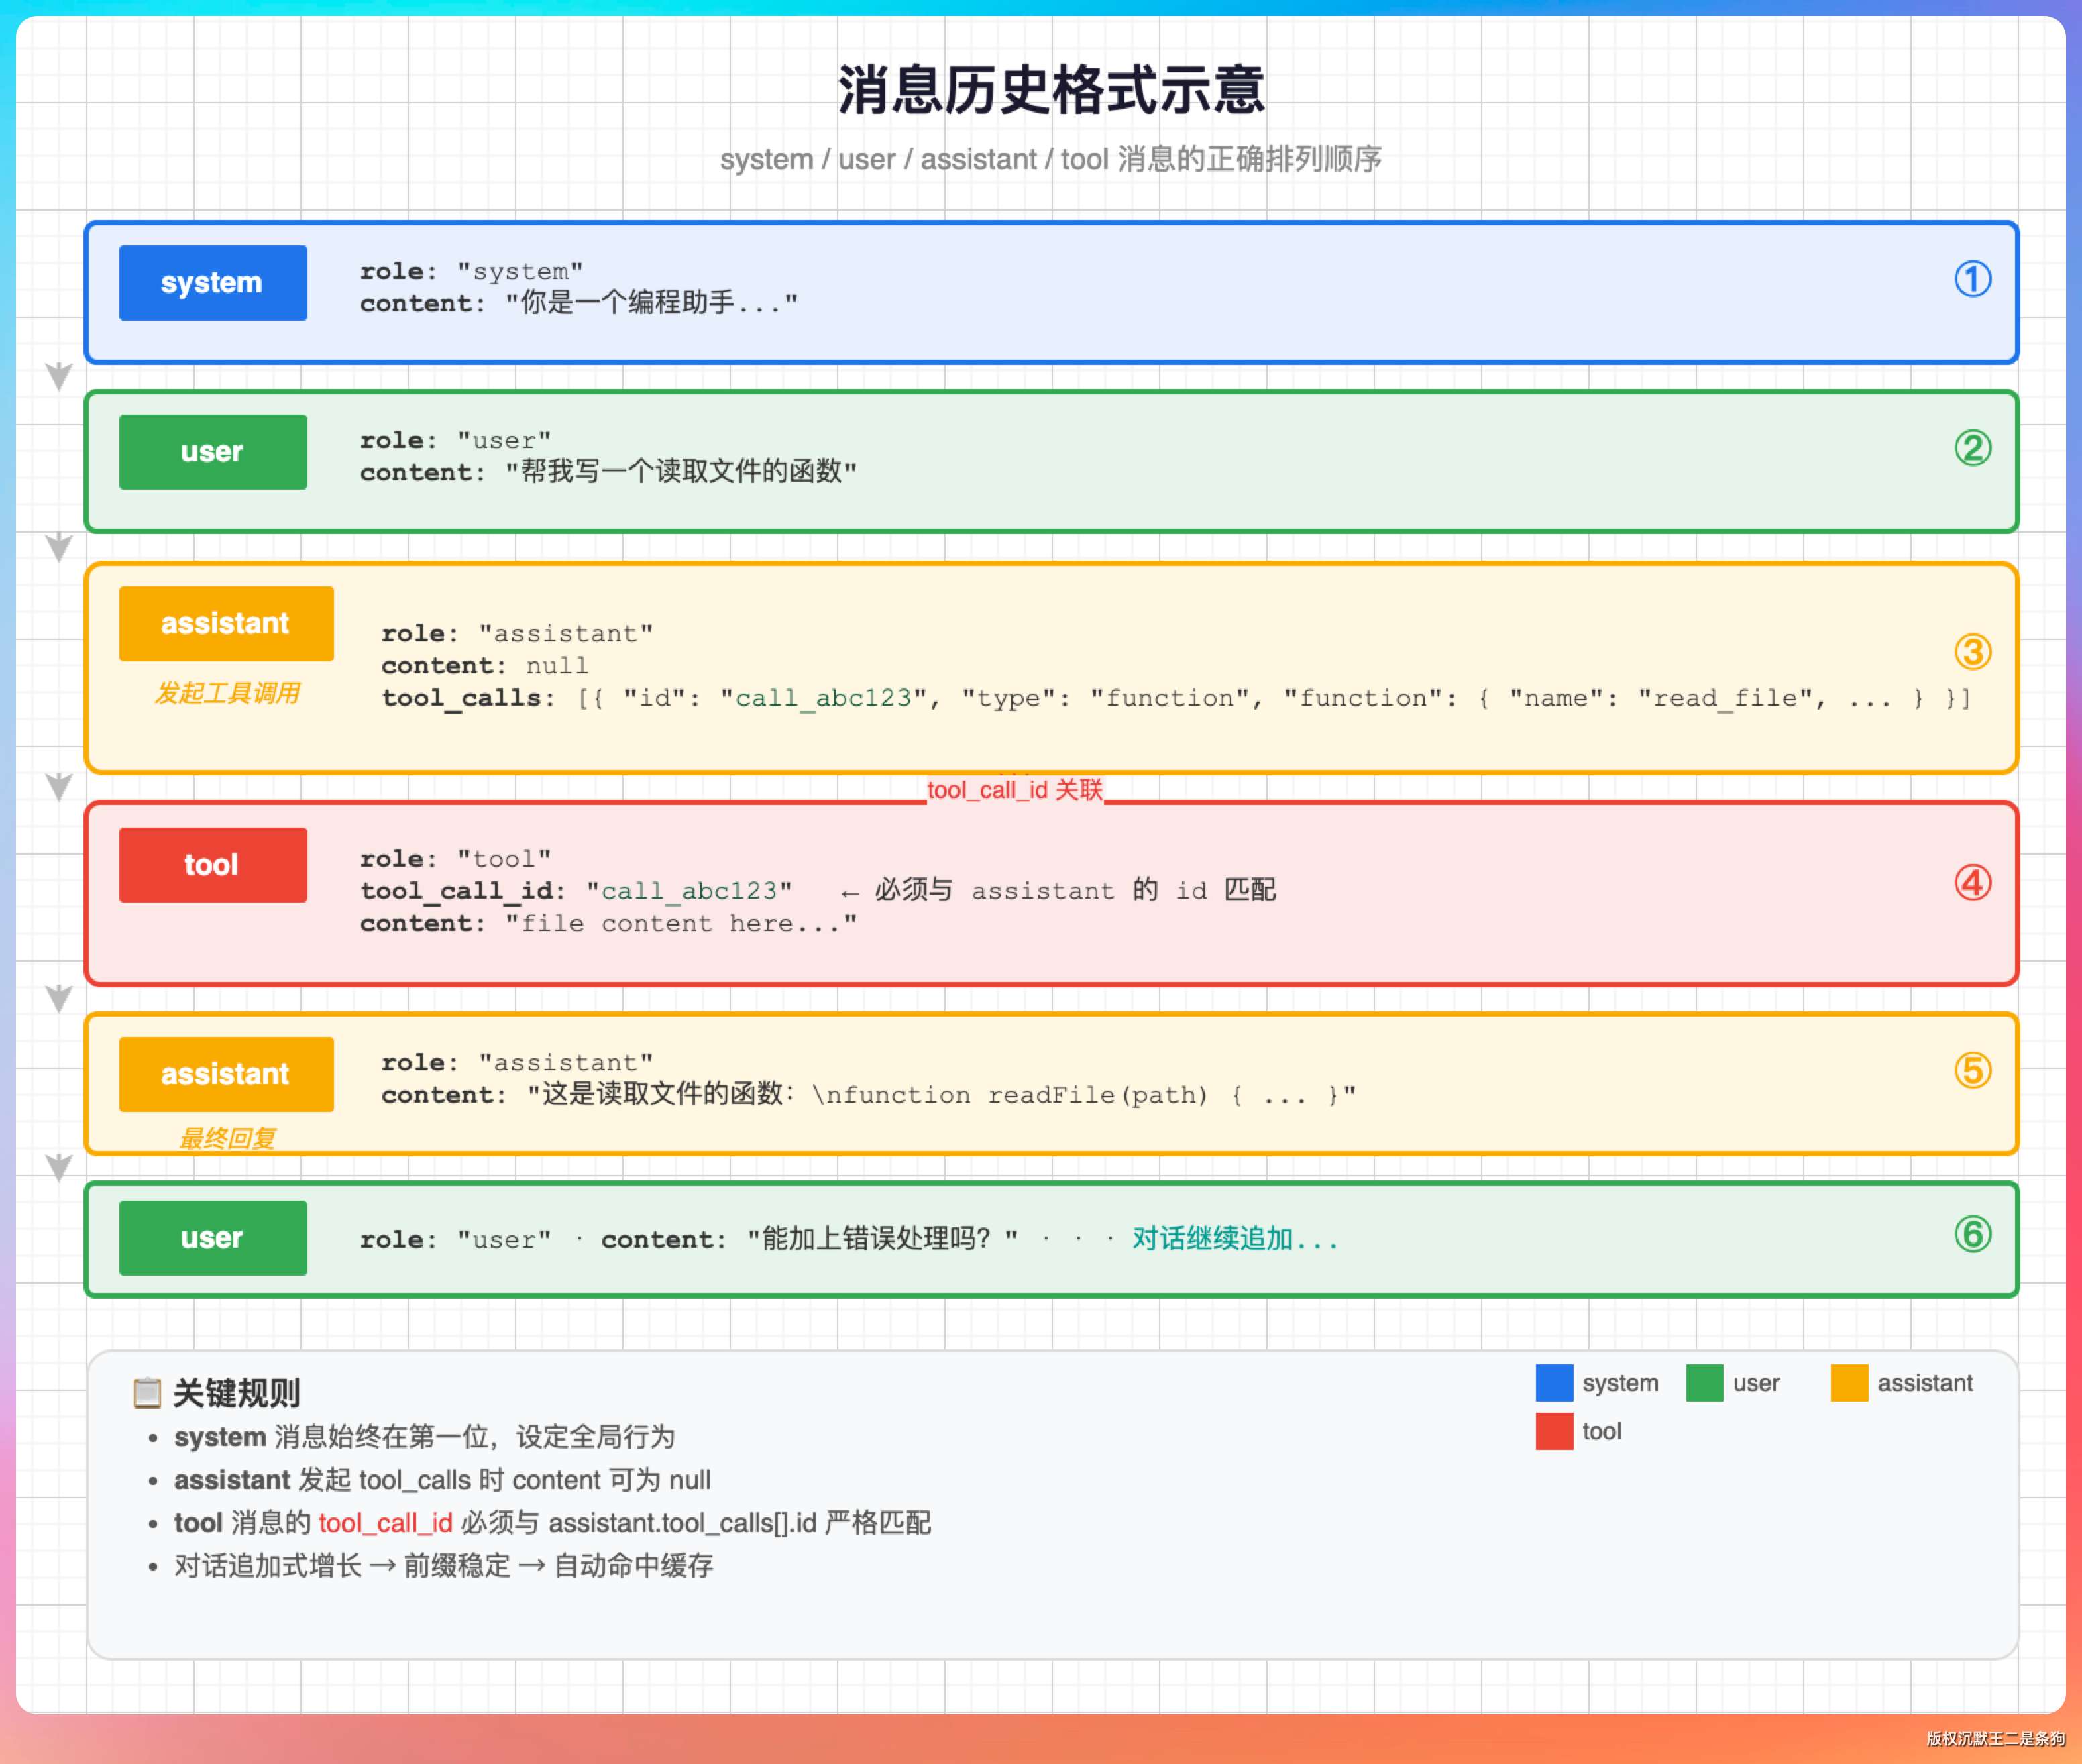Click the circled number ⑥ in last user card
2082x1764 pixels.
[x=1972, y=1234]
